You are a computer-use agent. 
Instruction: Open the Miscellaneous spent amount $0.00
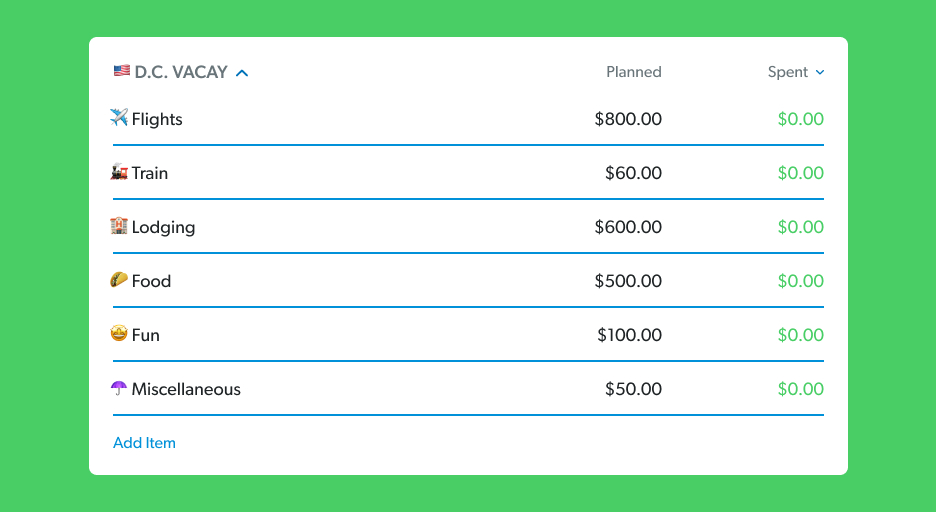coord(800,389)
